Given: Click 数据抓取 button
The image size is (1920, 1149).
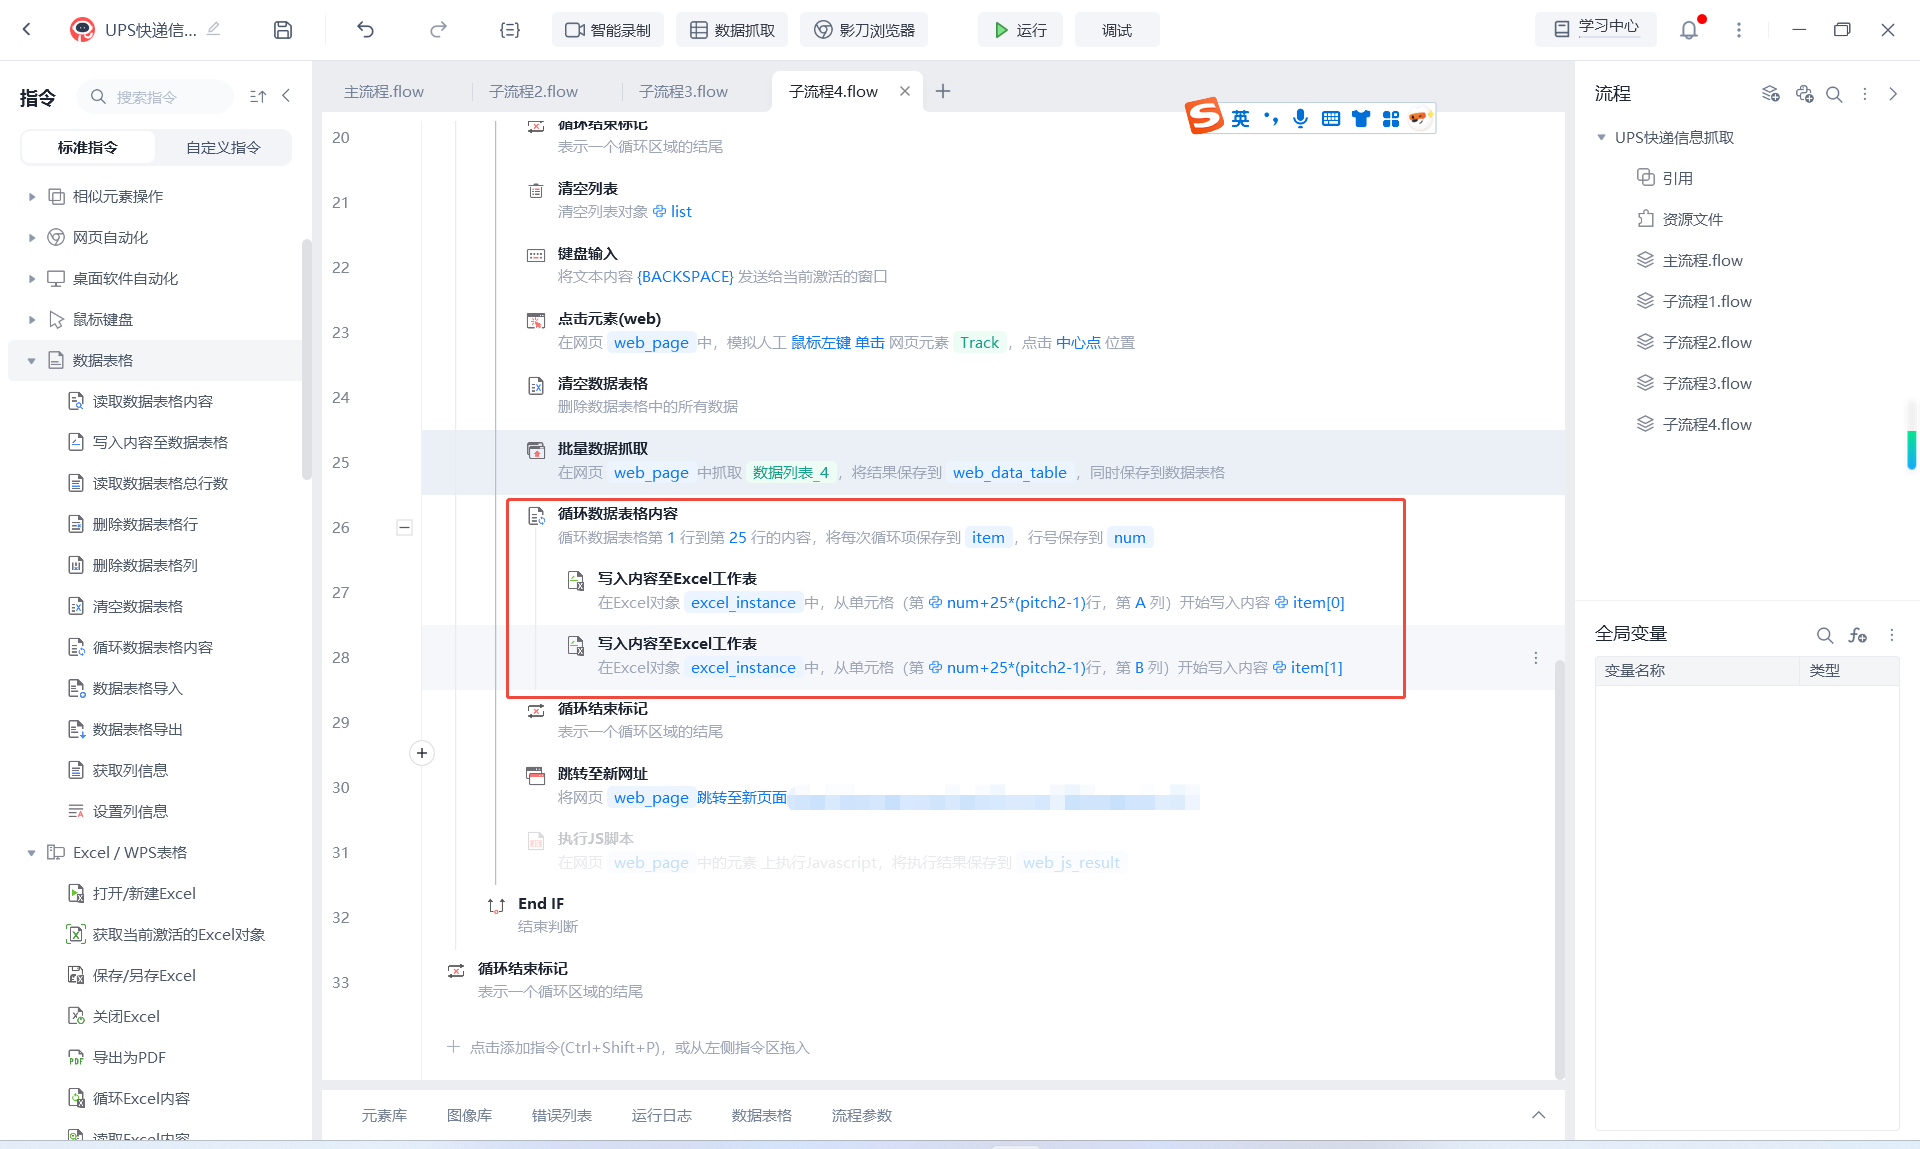Looking at the screenshot, I should (732, 30).
